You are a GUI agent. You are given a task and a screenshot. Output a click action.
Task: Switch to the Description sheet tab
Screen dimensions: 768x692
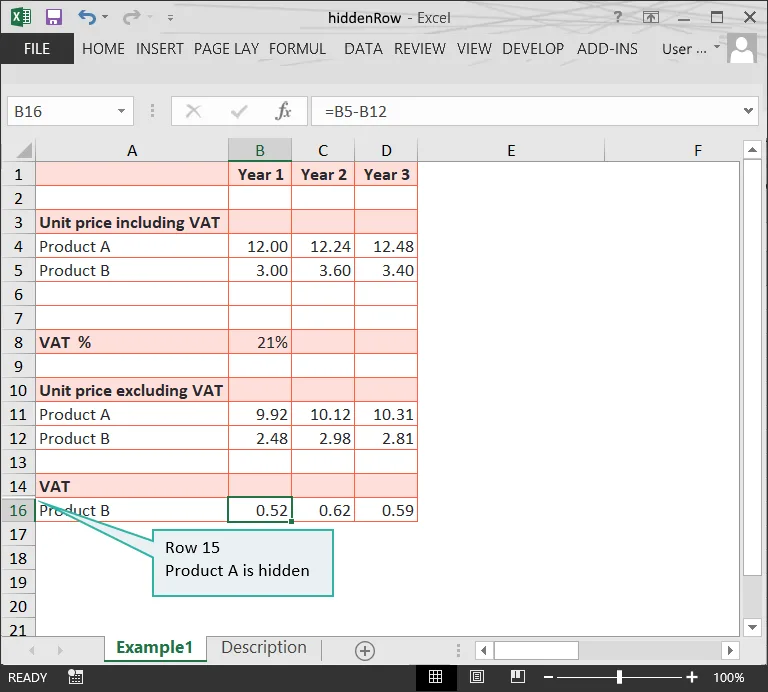(264, 648)
